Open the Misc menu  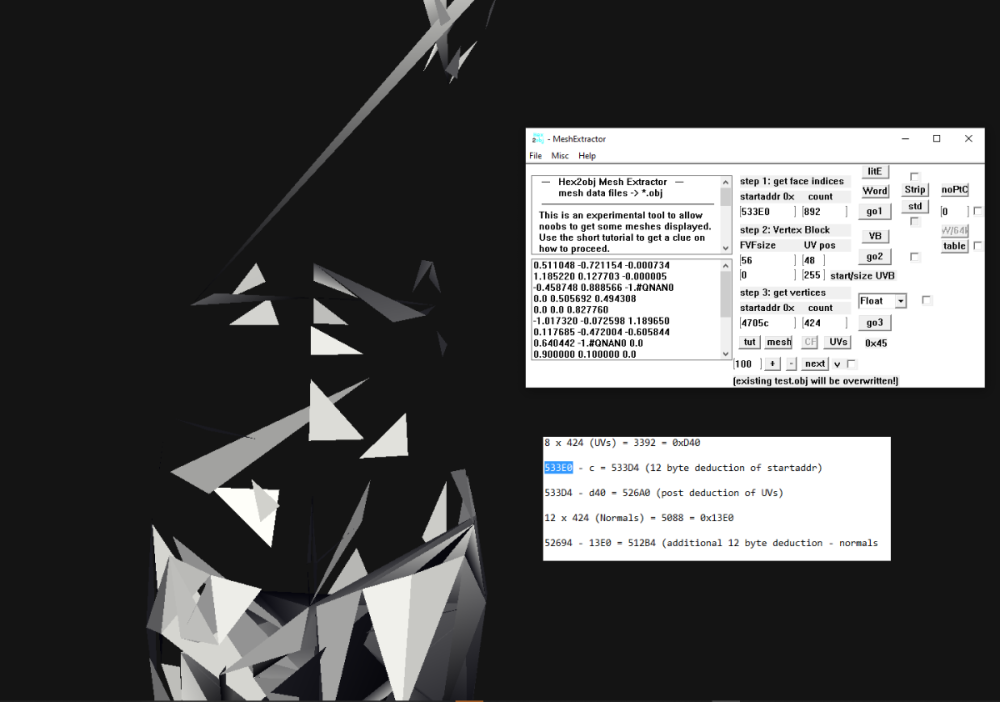click(560, 156)
